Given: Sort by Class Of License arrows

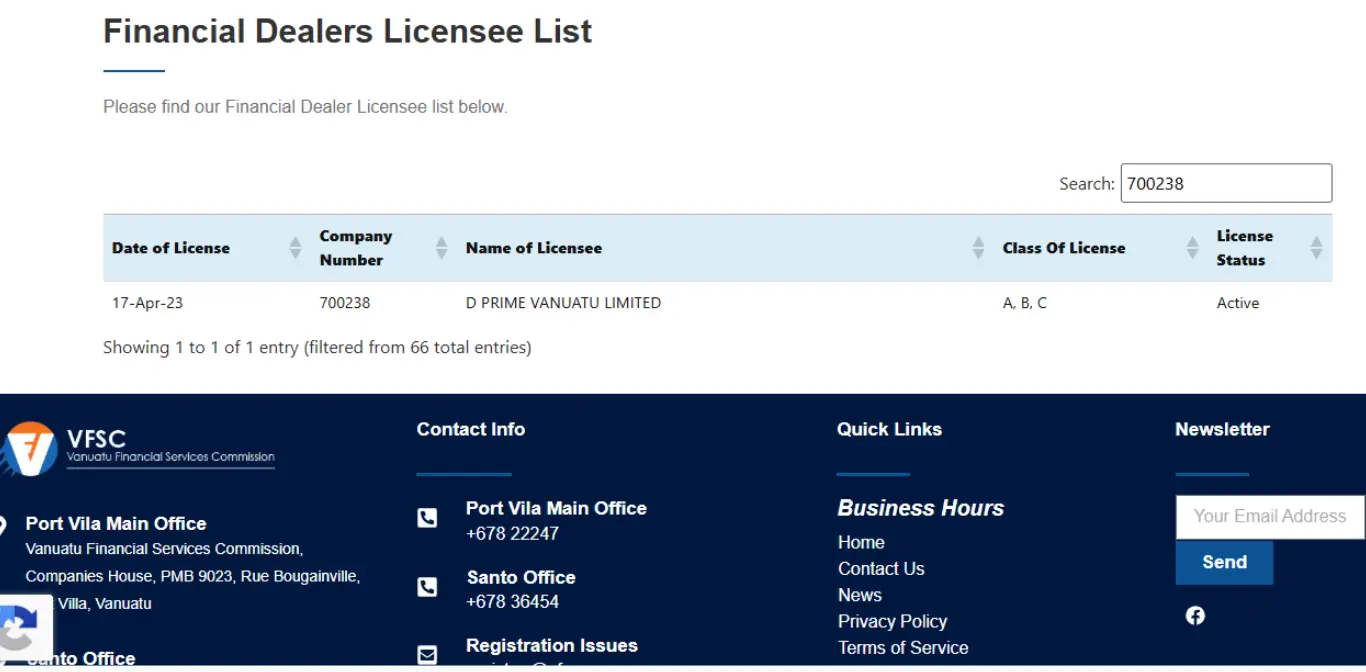Looking at the screenshot, I should coord(1192,248).
